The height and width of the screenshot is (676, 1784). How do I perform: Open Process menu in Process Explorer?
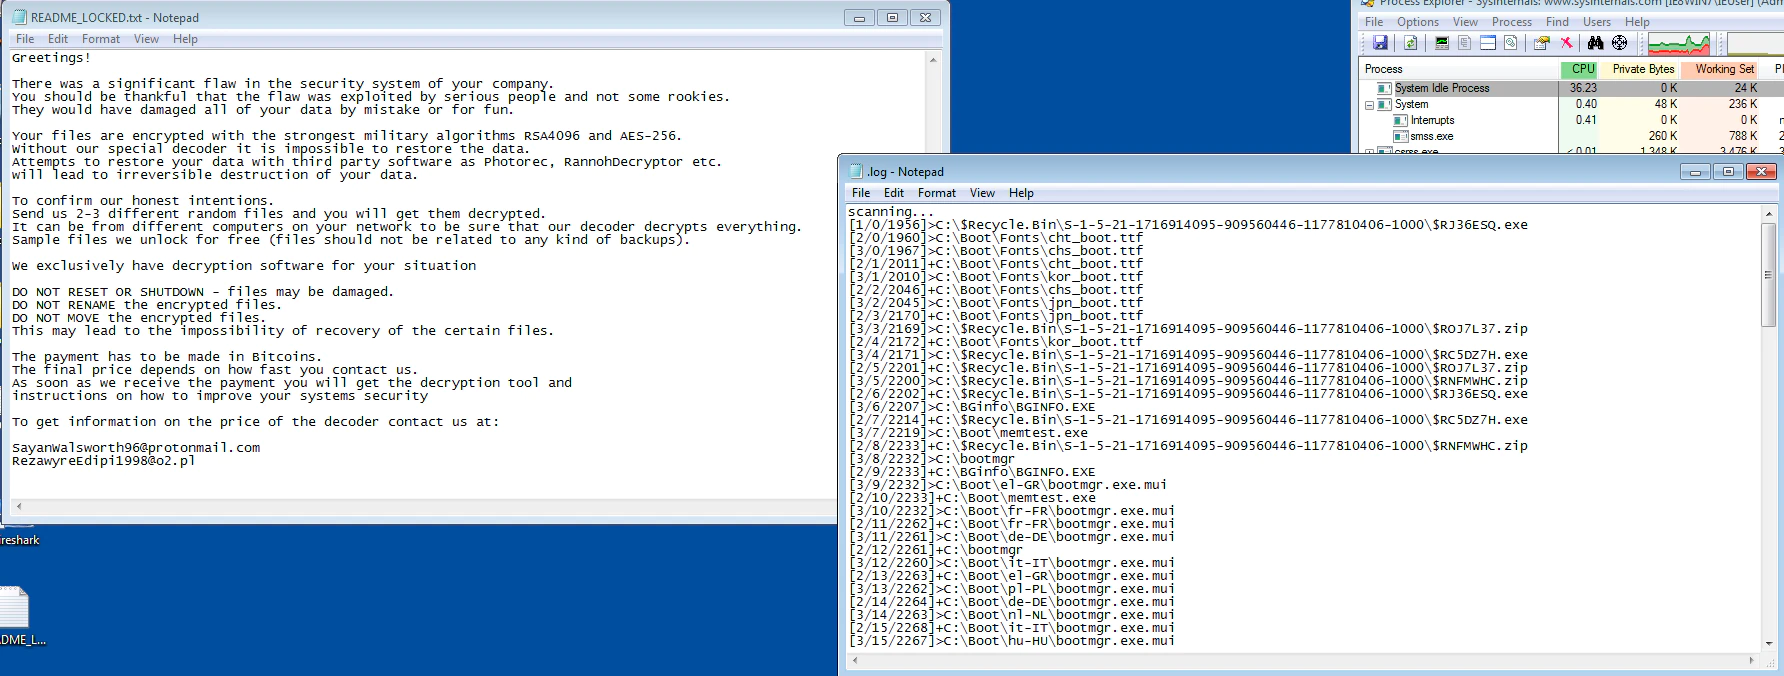point(1512,22)
